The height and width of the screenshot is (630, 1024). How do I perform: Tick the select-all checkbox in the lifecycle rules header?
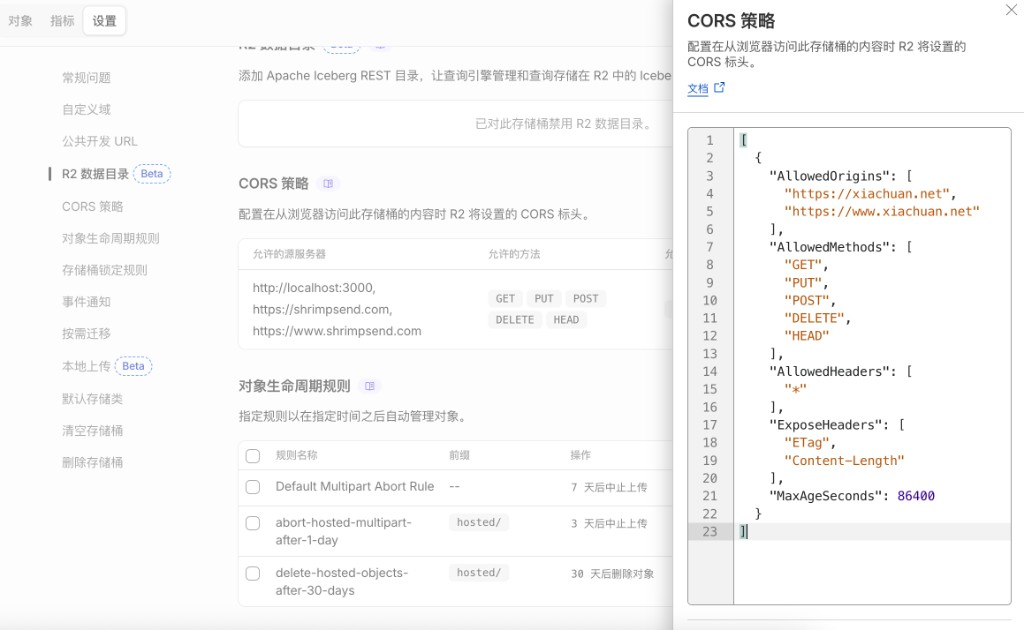pyautogui.click(x=253, y=456)
